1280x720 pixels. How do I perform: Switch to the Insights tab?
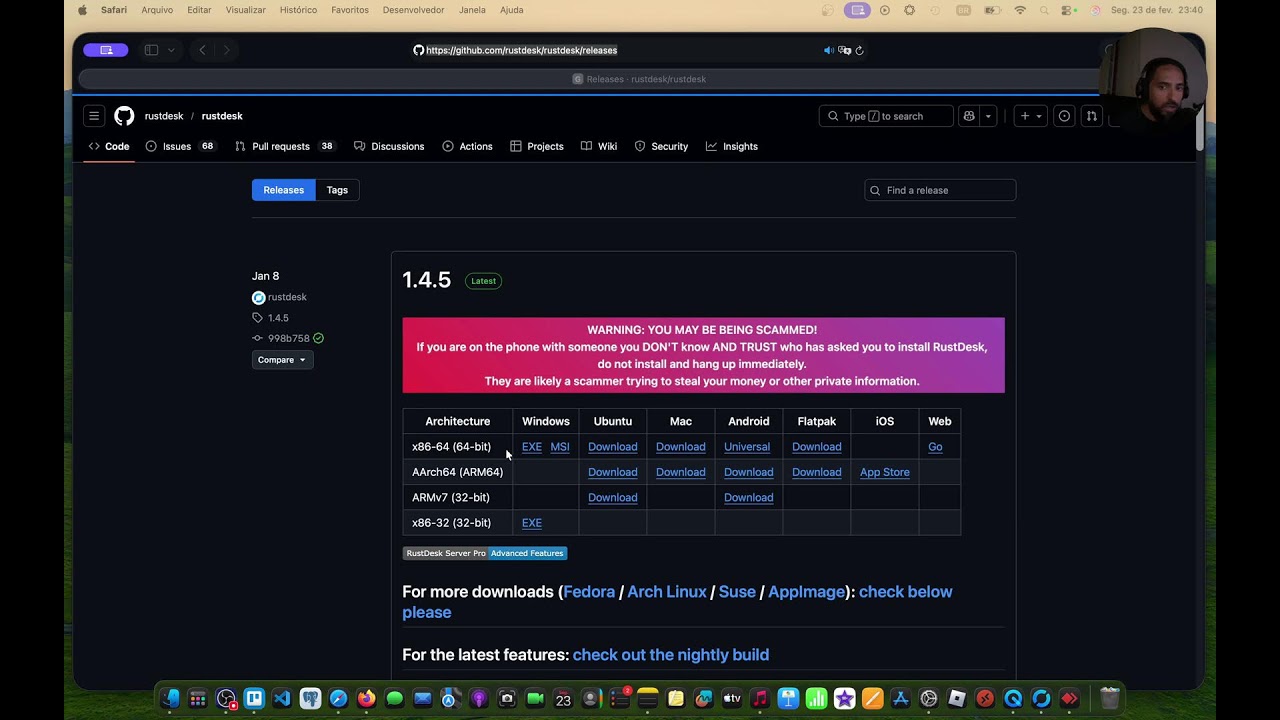point(732,146)
